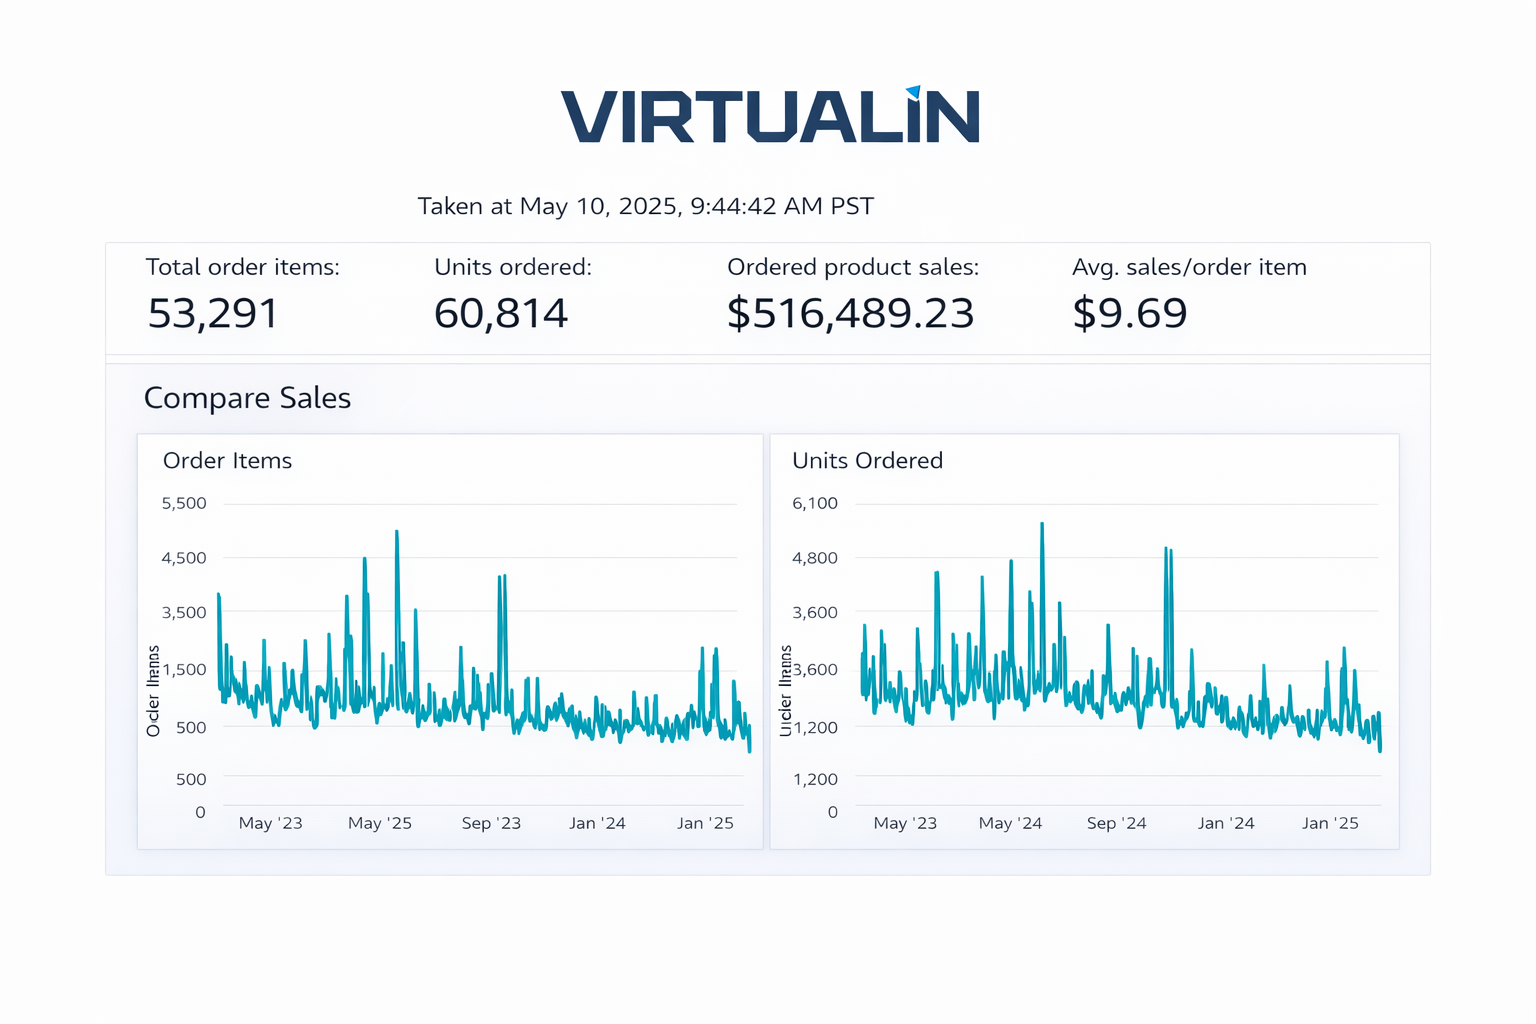This screenshot has height=1024, width=1536.
Task: Click the 5,500 y-axis label
Action: (x=184, y=503)
